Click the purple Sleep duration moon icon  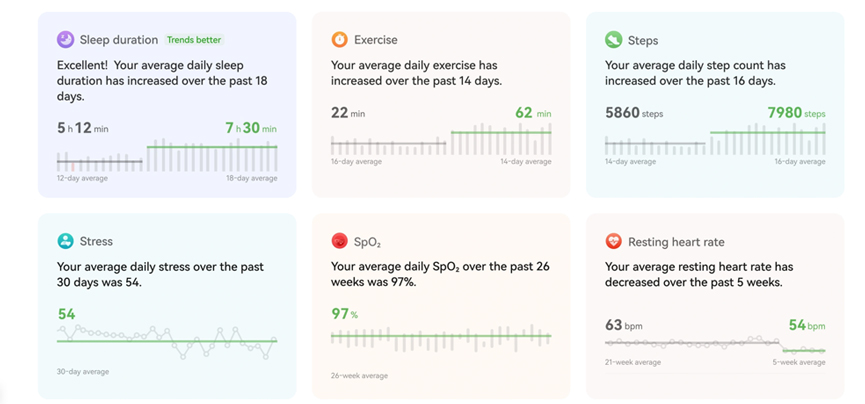click(x=65, y=40)
